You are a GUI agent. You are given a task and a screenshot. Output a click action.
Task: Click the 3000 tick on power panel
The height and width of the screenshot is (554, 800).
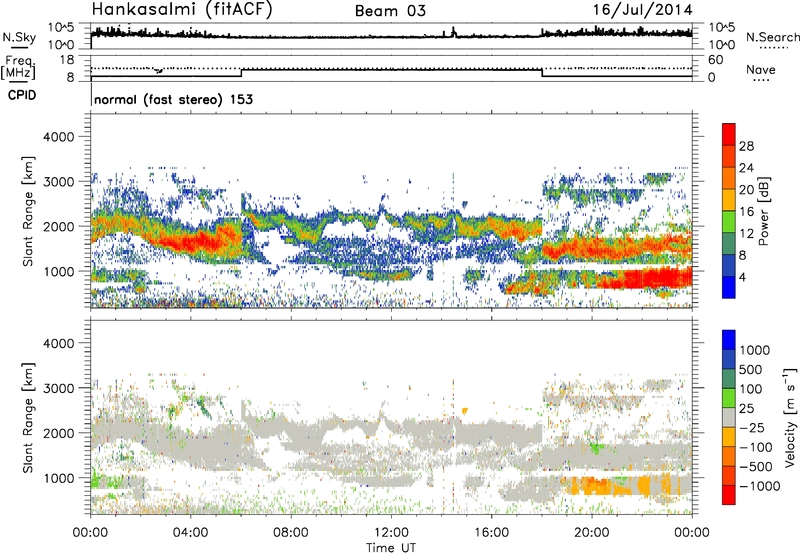(59, 182)
